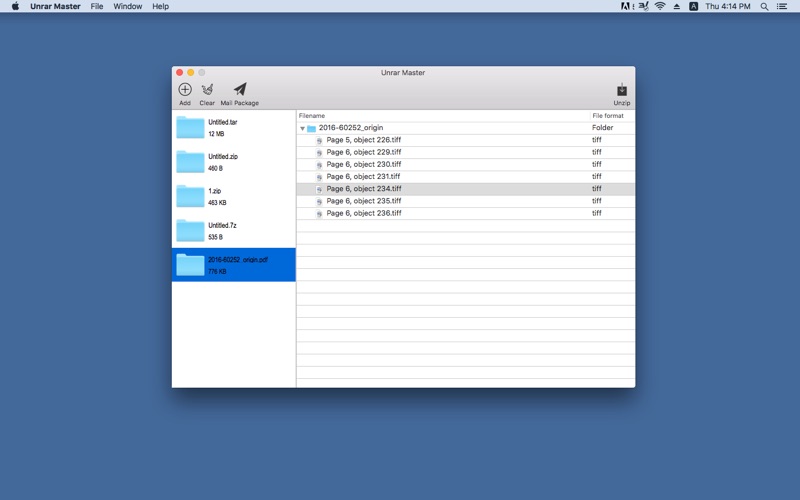Click the Wi-Fi status icon

660,6
